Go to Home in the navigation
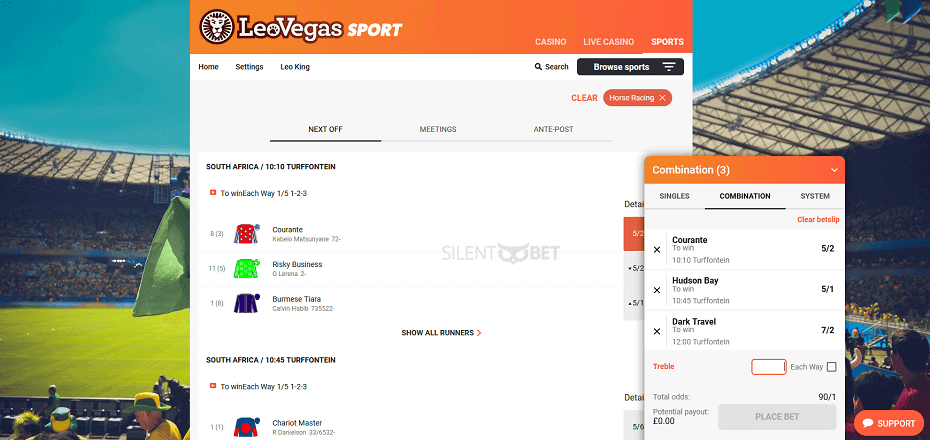The height and width of the screenshot is (440, 930). point(208,67)
